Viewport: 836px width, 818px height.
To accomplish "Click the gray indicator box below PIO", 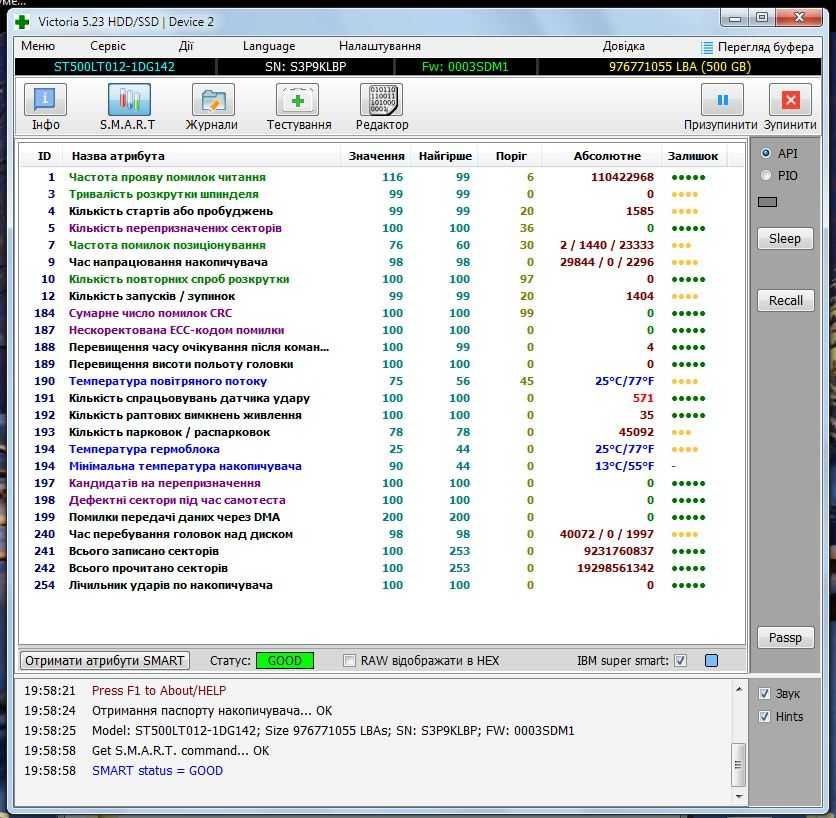I will (767, 202).
